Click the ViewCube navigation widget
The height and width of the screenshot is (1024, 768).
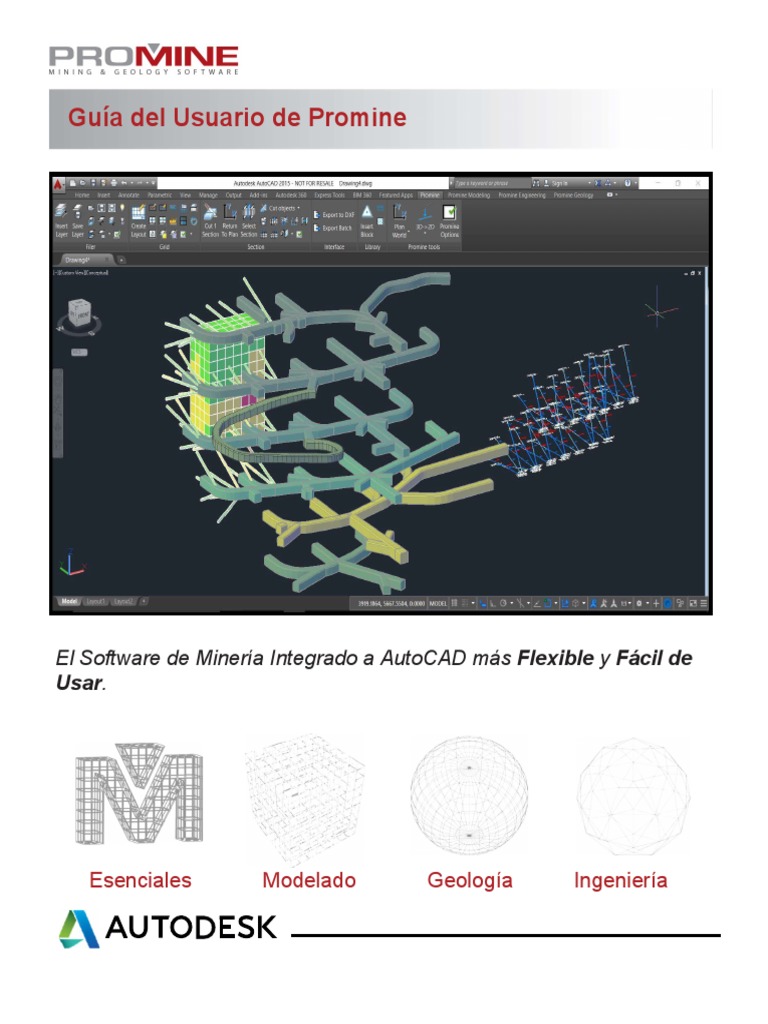[79, 315]
